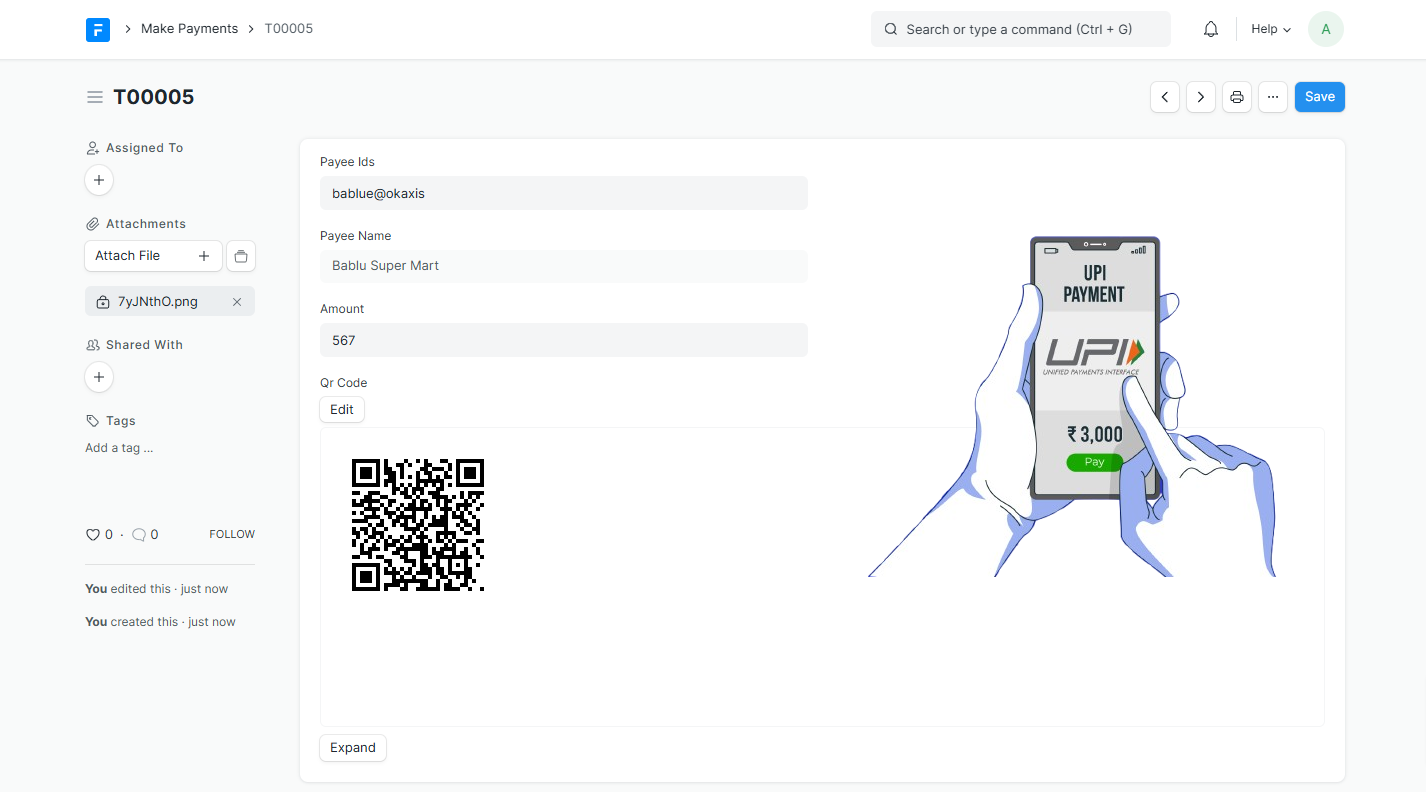Navigate to Make Payments breadcrumb
The image size is (1426, 792).
(x=189, y=28)
